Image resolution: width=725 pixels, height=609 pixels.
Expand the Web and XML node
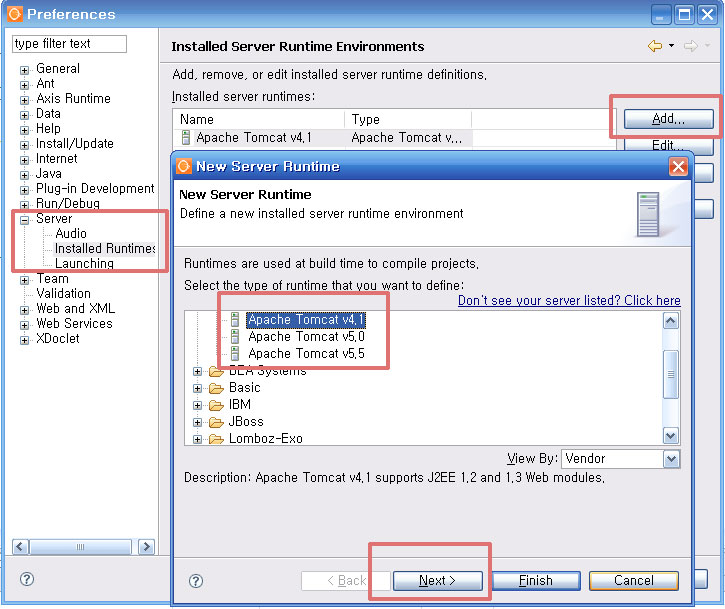(x=25, y=310)
